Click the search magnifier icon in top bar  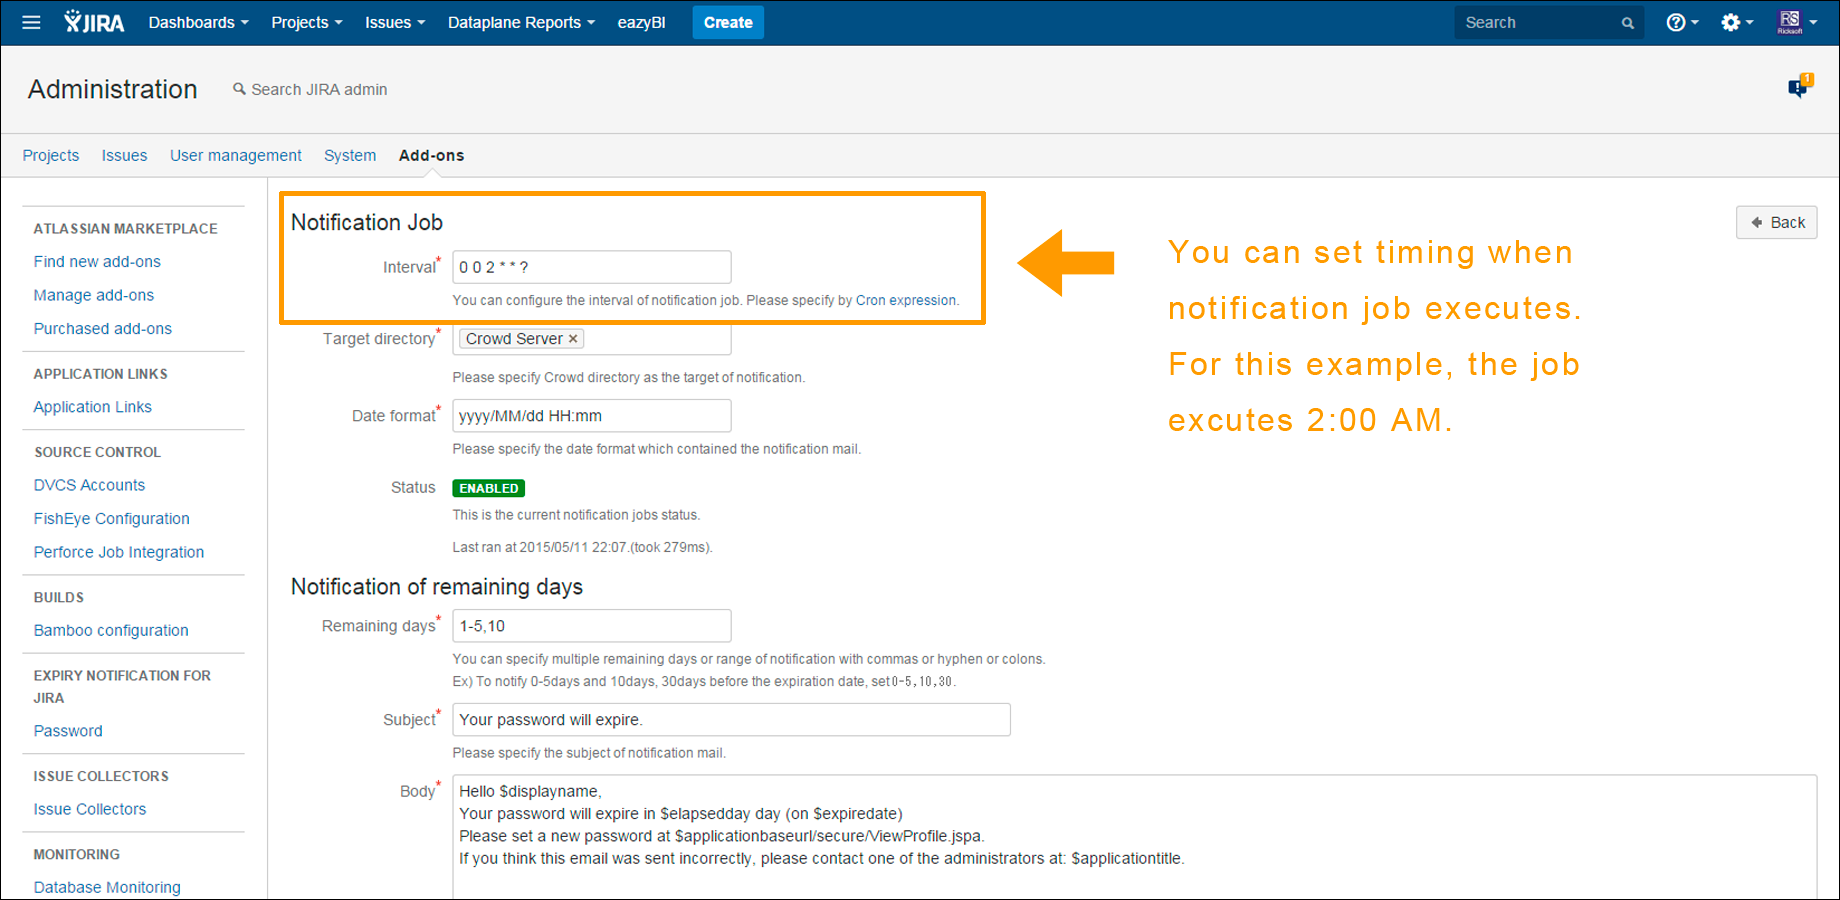coord(1627,23)
